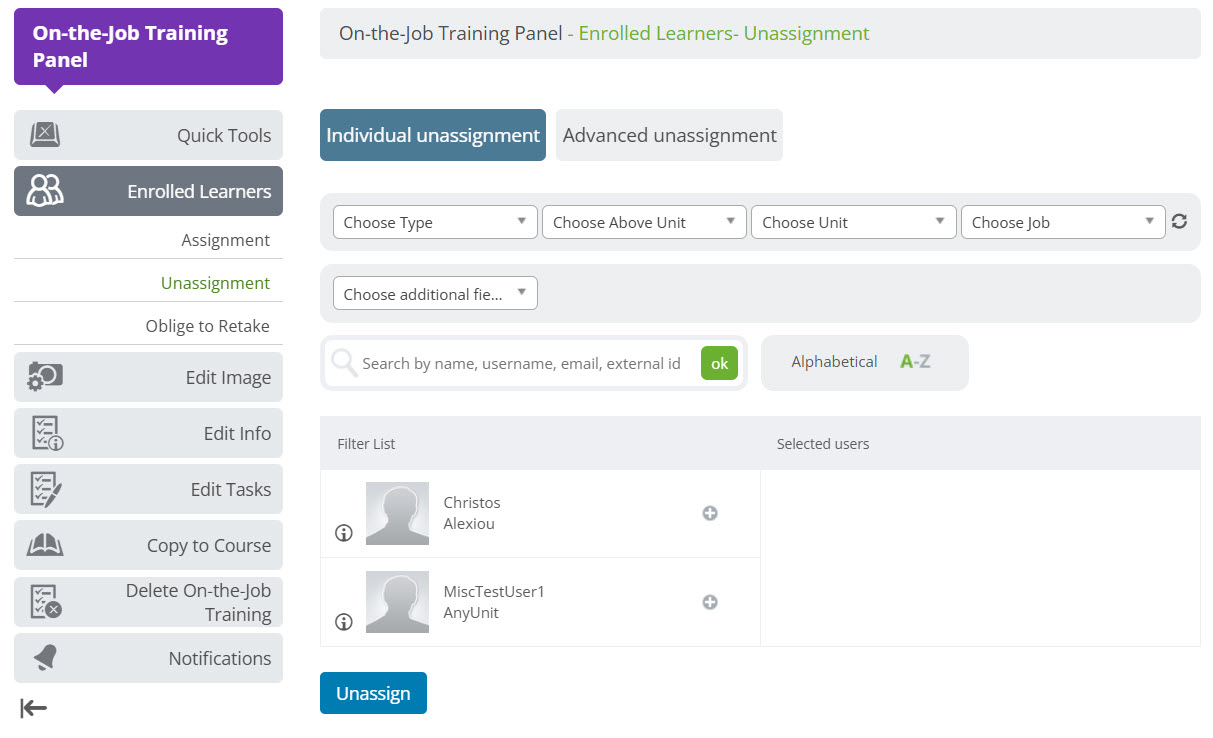Click the name 'Christos Alexiou'
This screenshot has width=1213, height=738.
click(472, 513)
